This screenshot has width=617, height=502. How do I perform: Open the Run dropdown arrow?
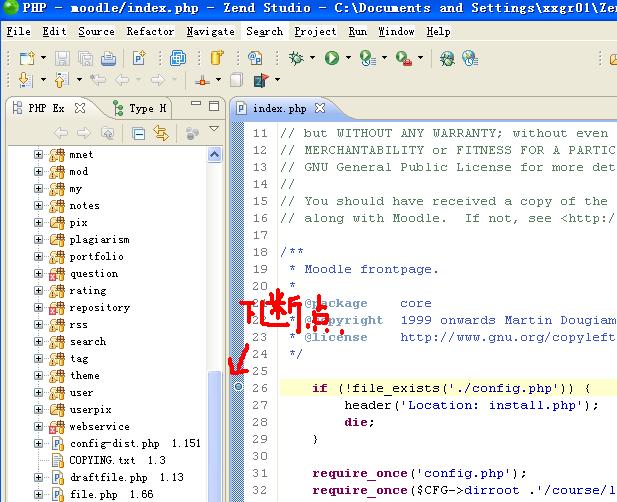[348, 58]
